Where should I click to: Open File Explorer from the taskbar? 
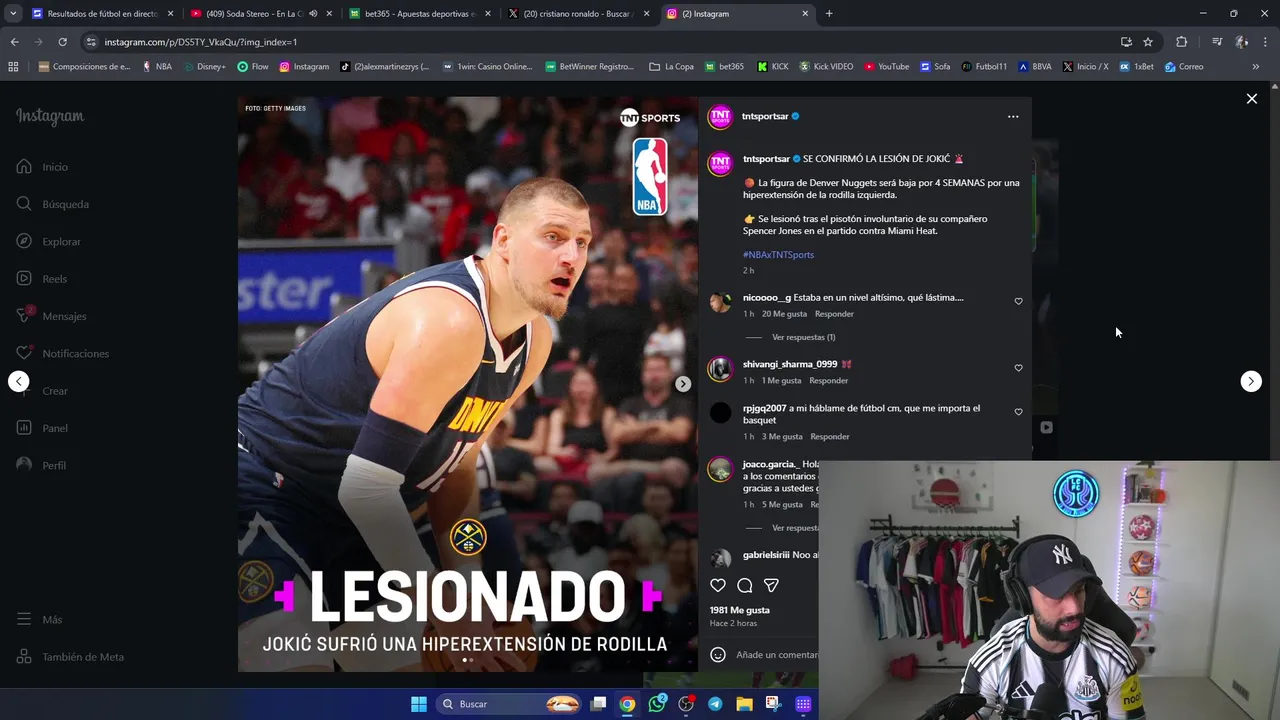[744, 704]
